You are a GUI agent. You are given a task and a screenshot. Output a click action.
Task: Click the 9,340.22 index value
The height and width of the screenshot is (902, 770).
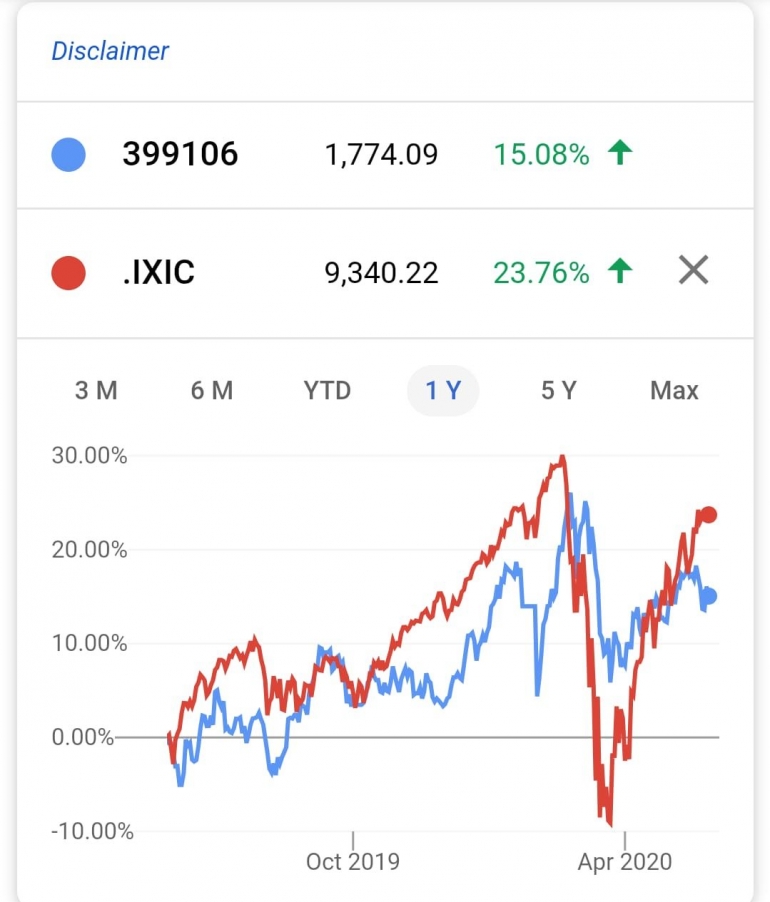pos(381,272)
